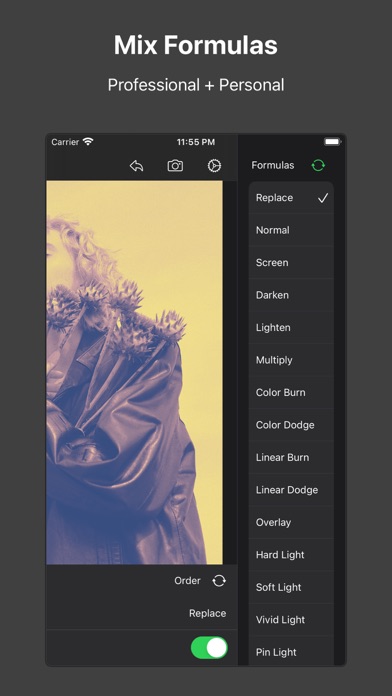Tap the battery icon in status bar
The image size is (392, 696).
pos(333,142)
